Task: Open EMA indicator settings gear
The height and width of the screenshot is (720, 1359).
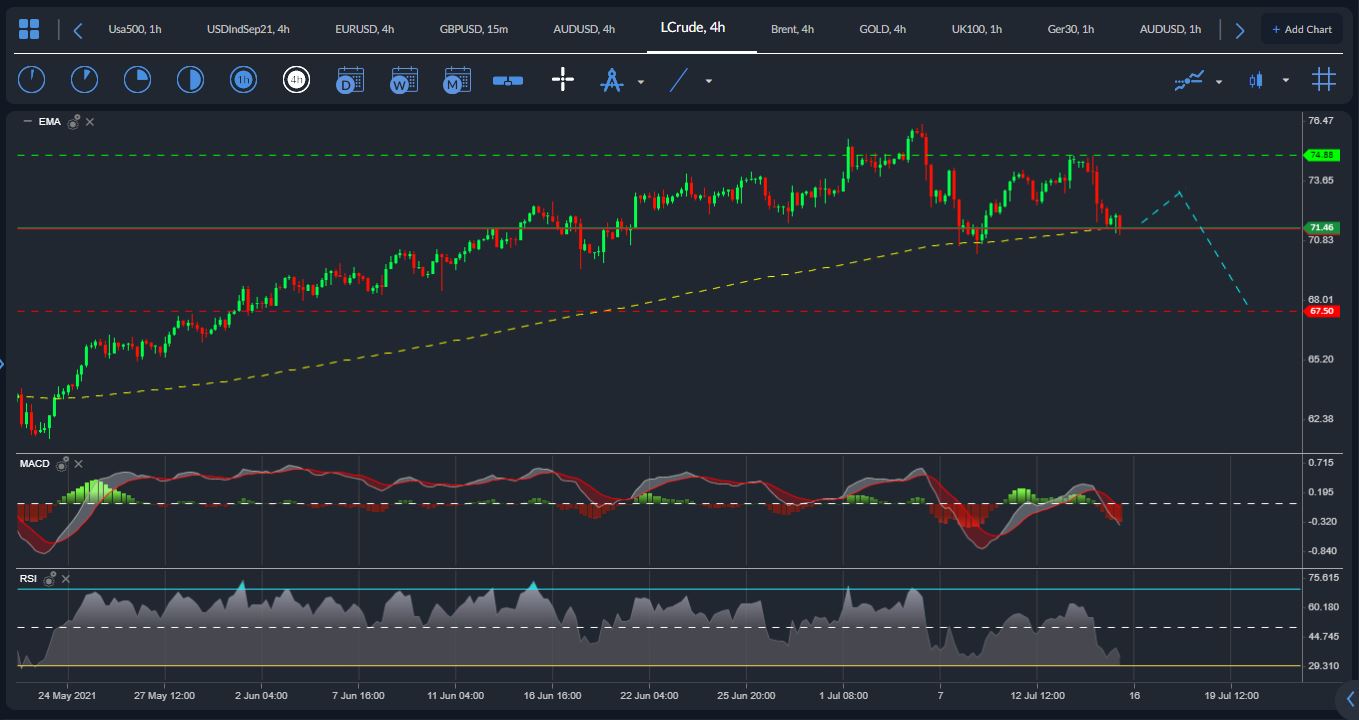Action: click(x=74, y=122)
